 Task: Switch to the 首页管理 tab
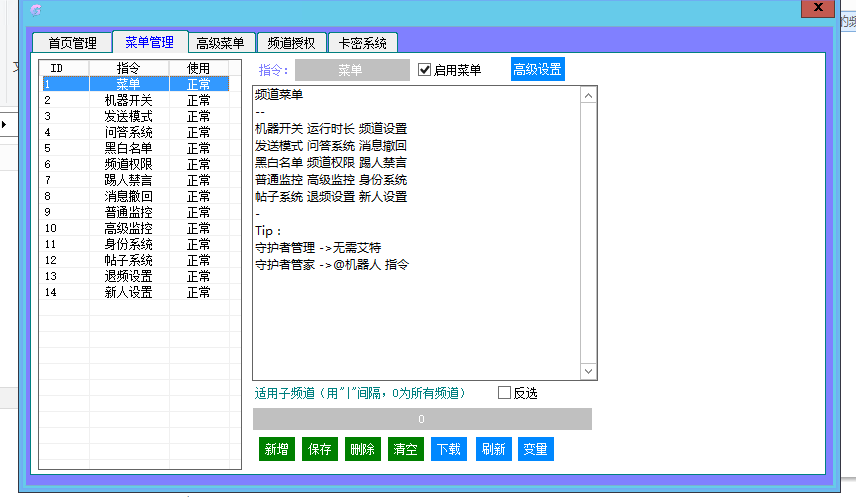pos(72,43)
